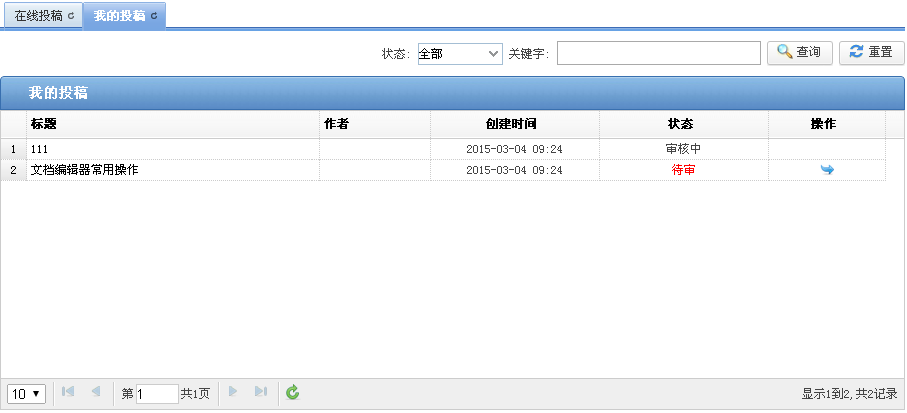Click the reload icon on 在线投稿 tab
Image resolution: width=907 pixels, height=413 pixels.
point(70,17)
